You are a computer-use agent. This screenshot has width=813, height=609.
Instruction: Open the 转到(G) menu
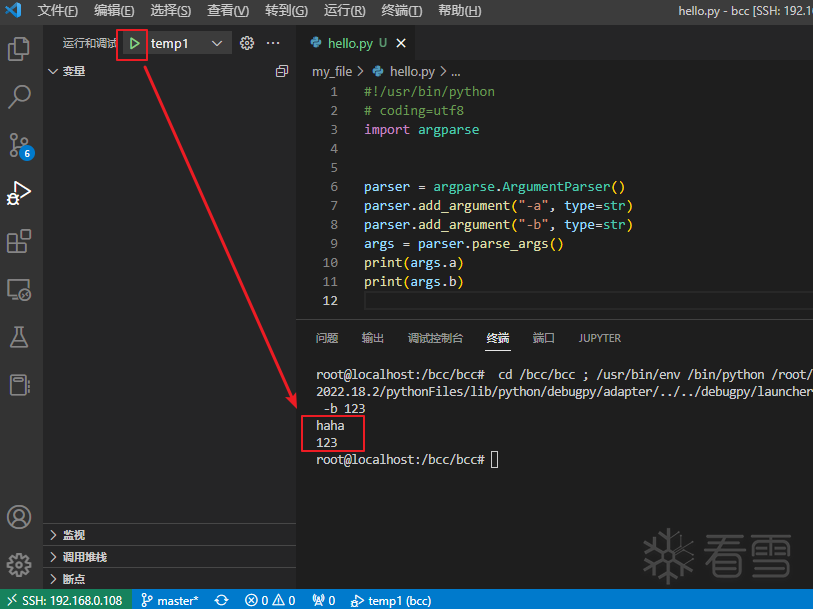click(286, 10)
